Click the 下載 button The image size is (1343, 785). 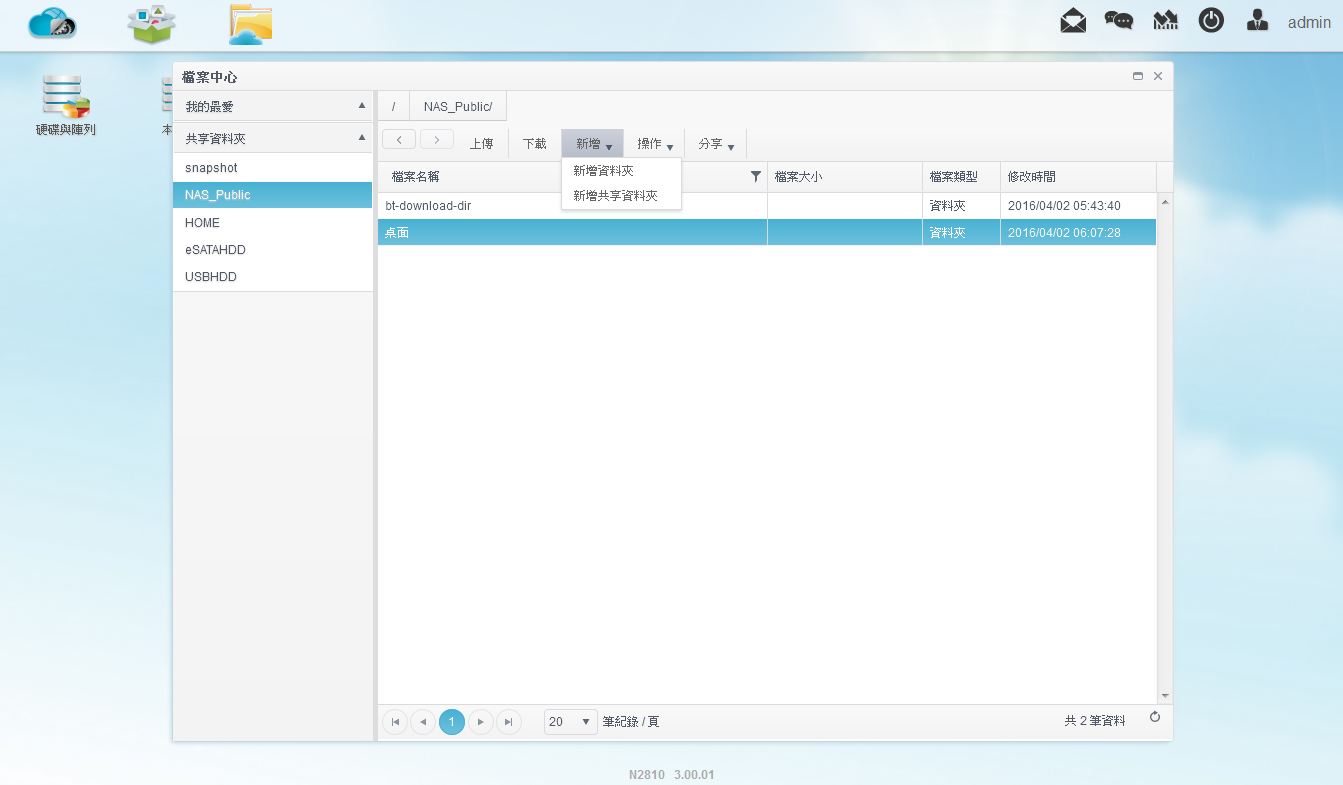pos(535,144)
